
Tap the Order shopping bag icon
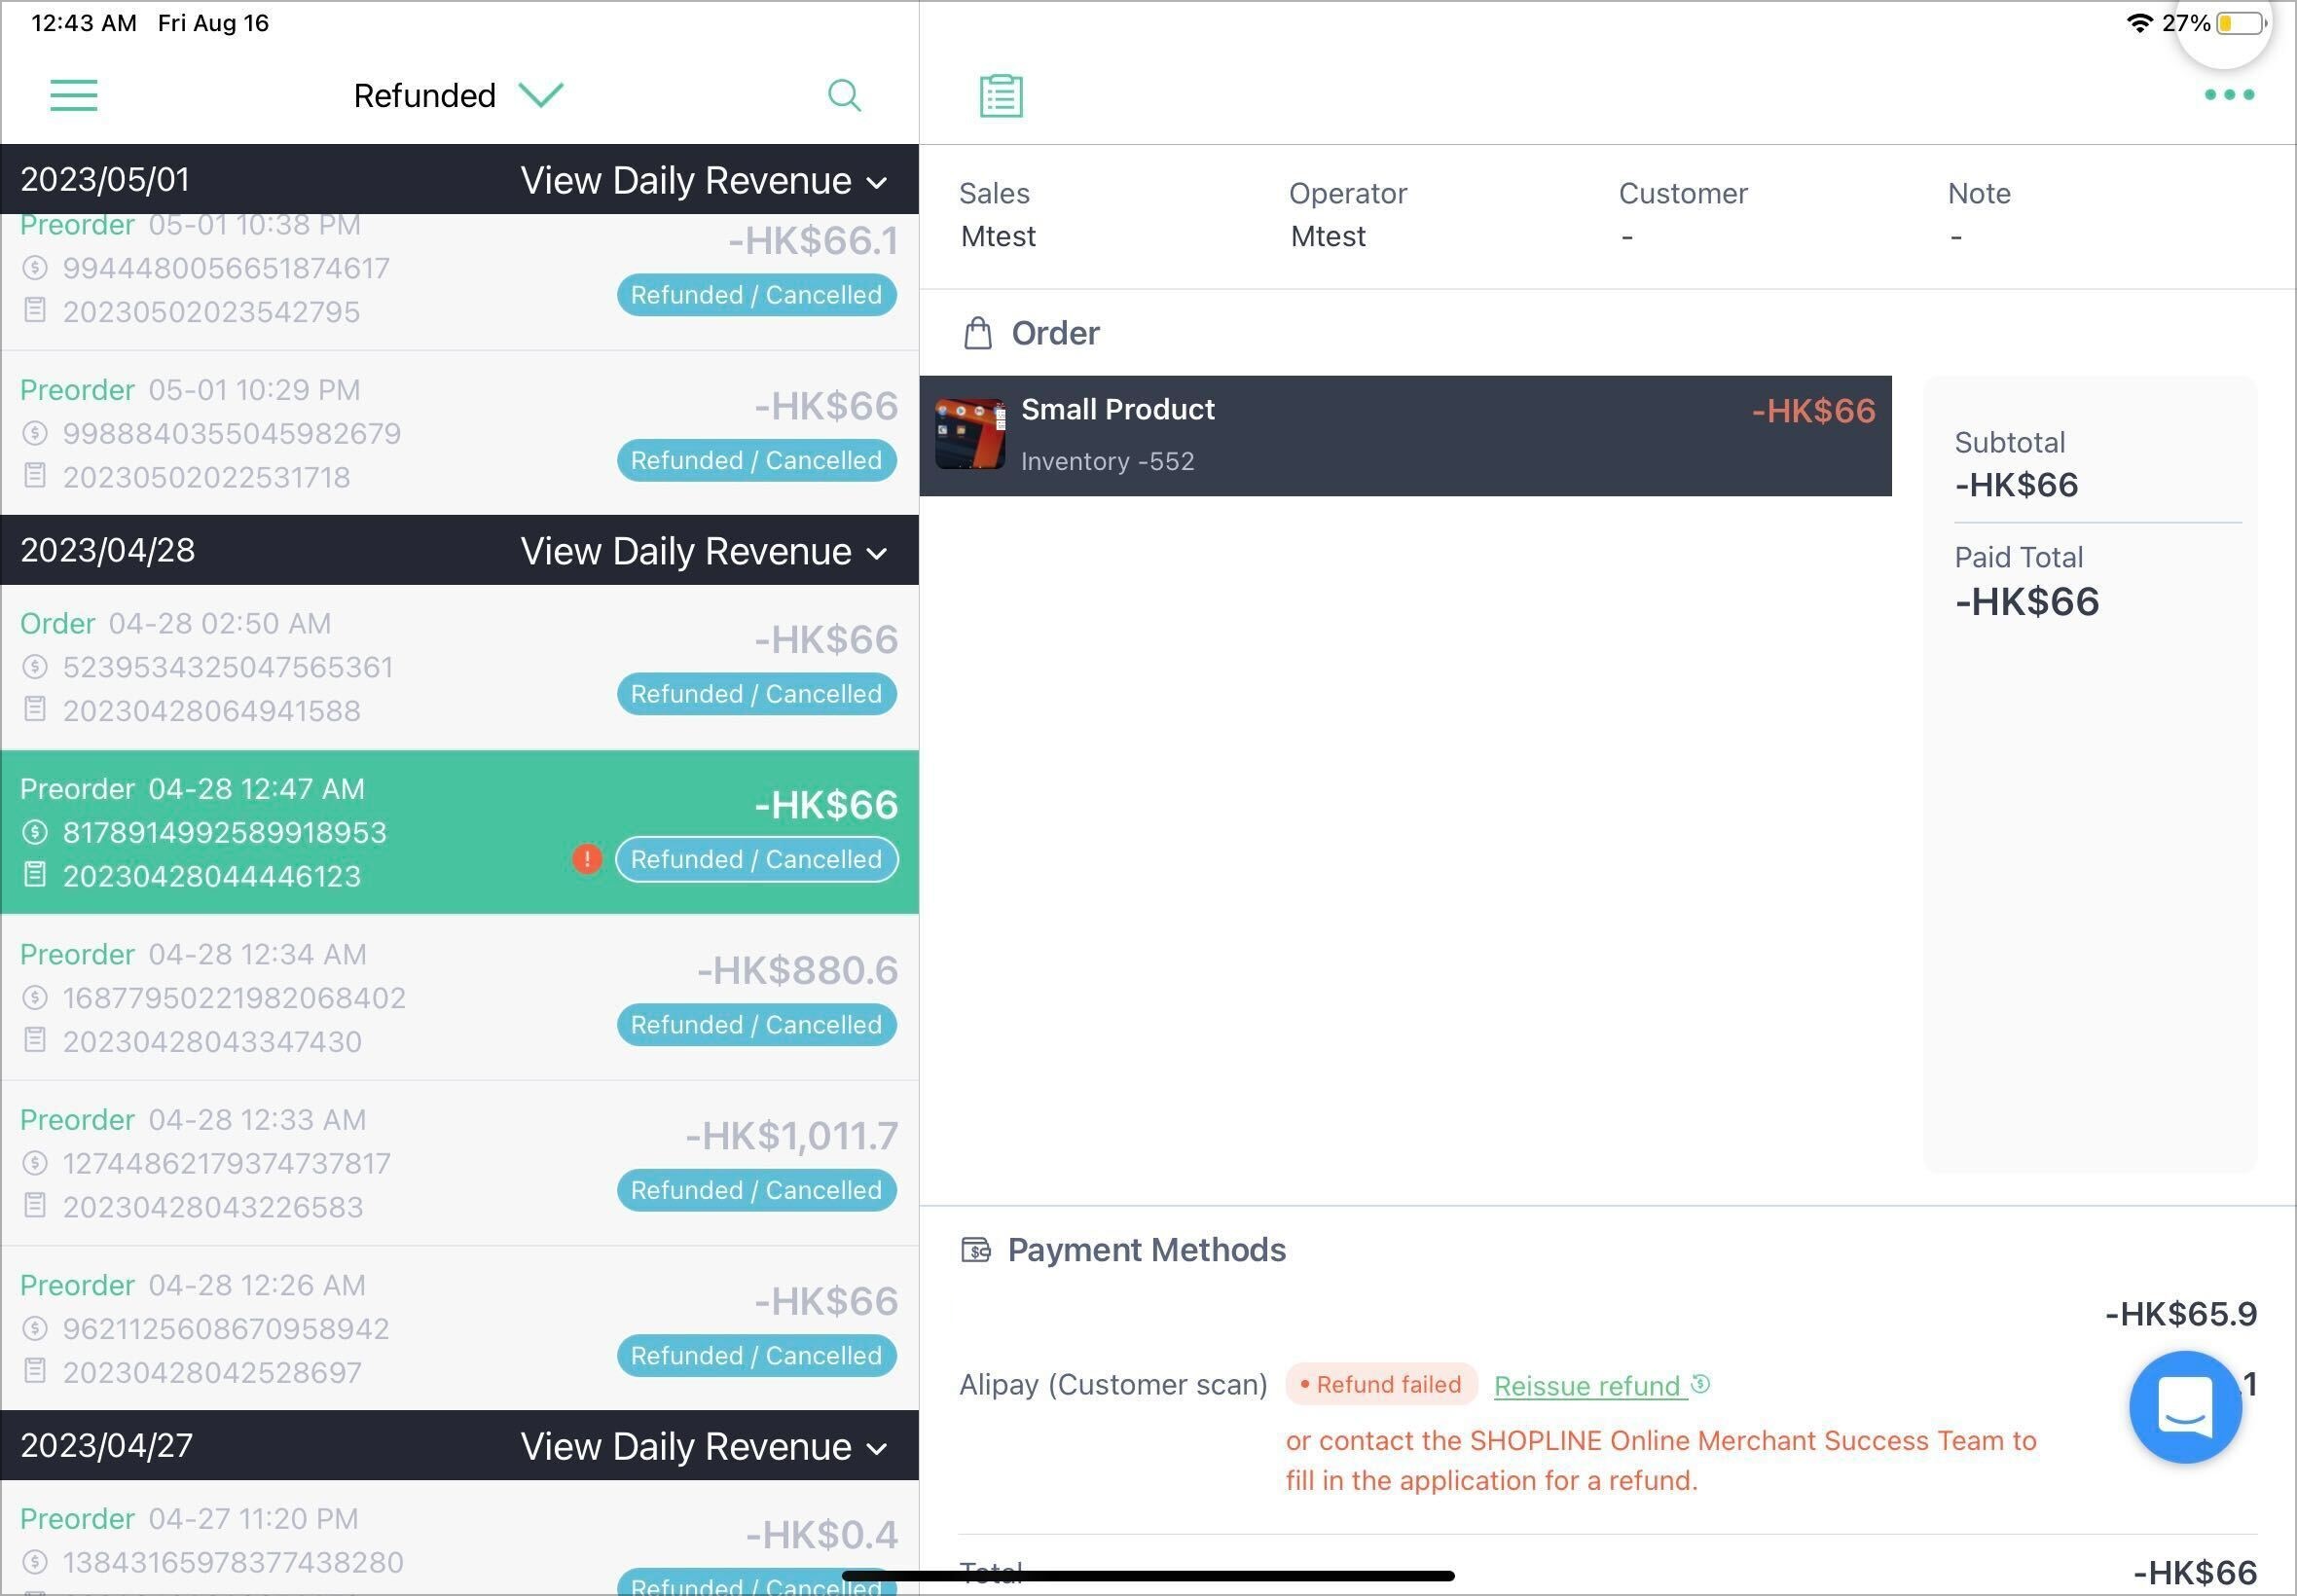coord(978,333)
